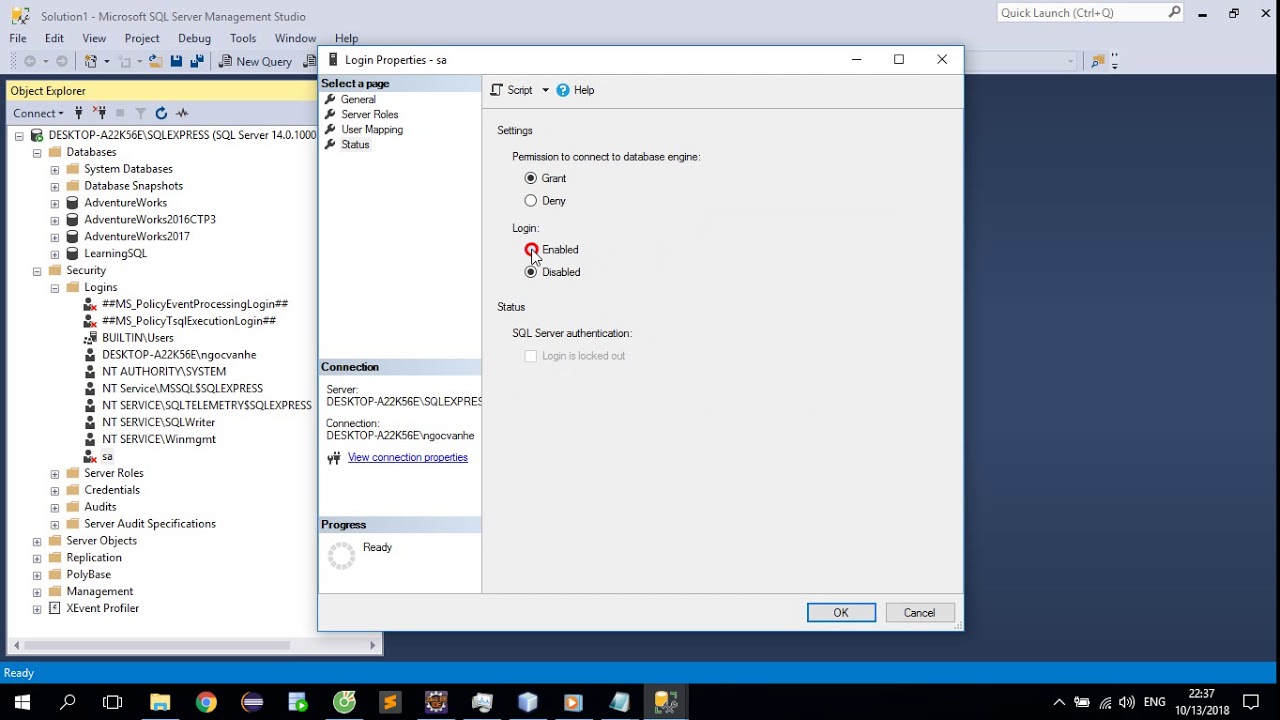Expand the Server Roles tree node
The width and height of the screenshot is (1280, 720).
(55, 474)
